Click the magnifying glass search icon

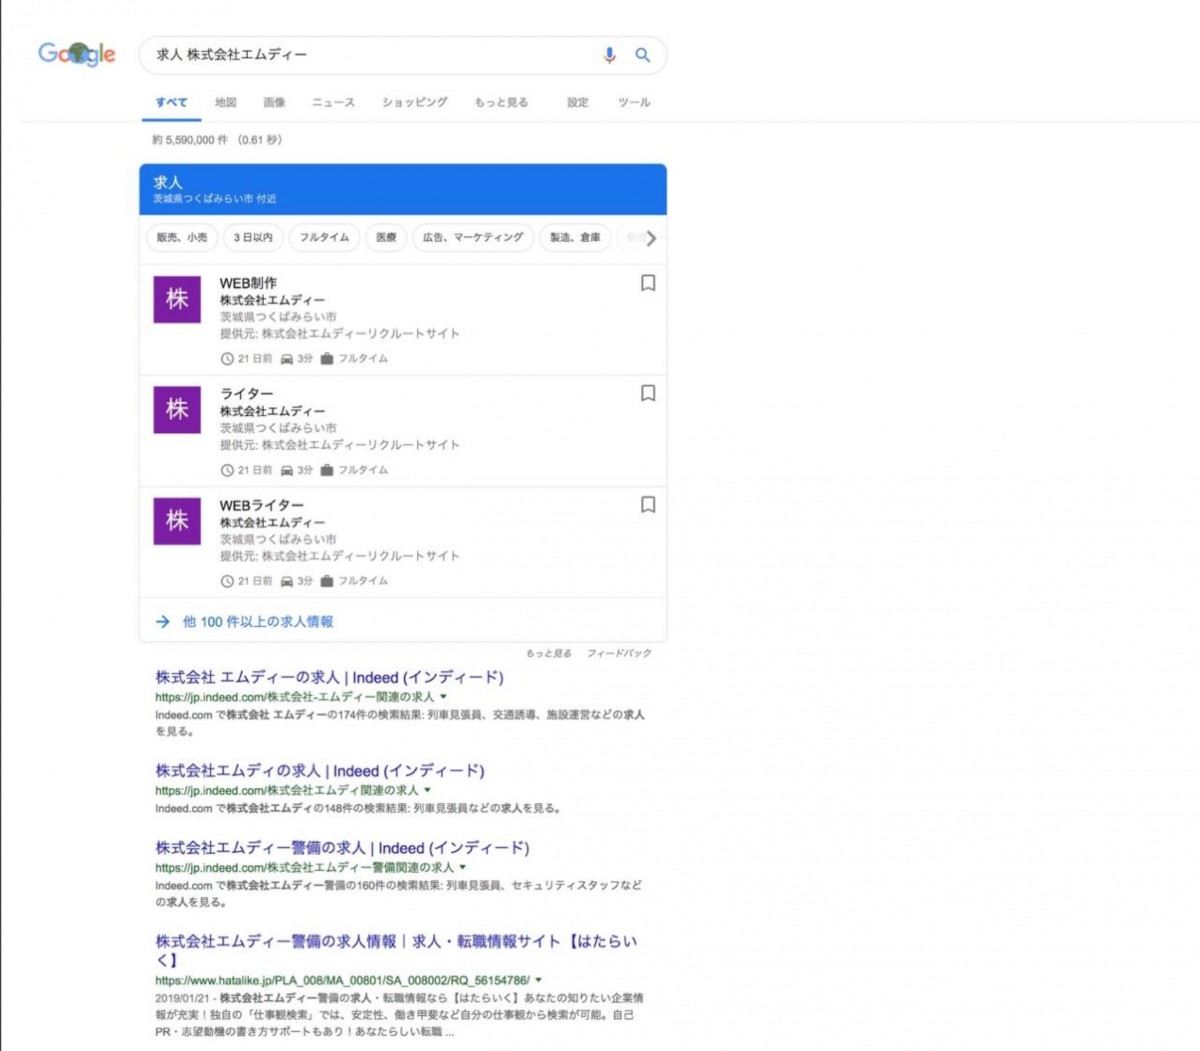(x=643, y=55)
